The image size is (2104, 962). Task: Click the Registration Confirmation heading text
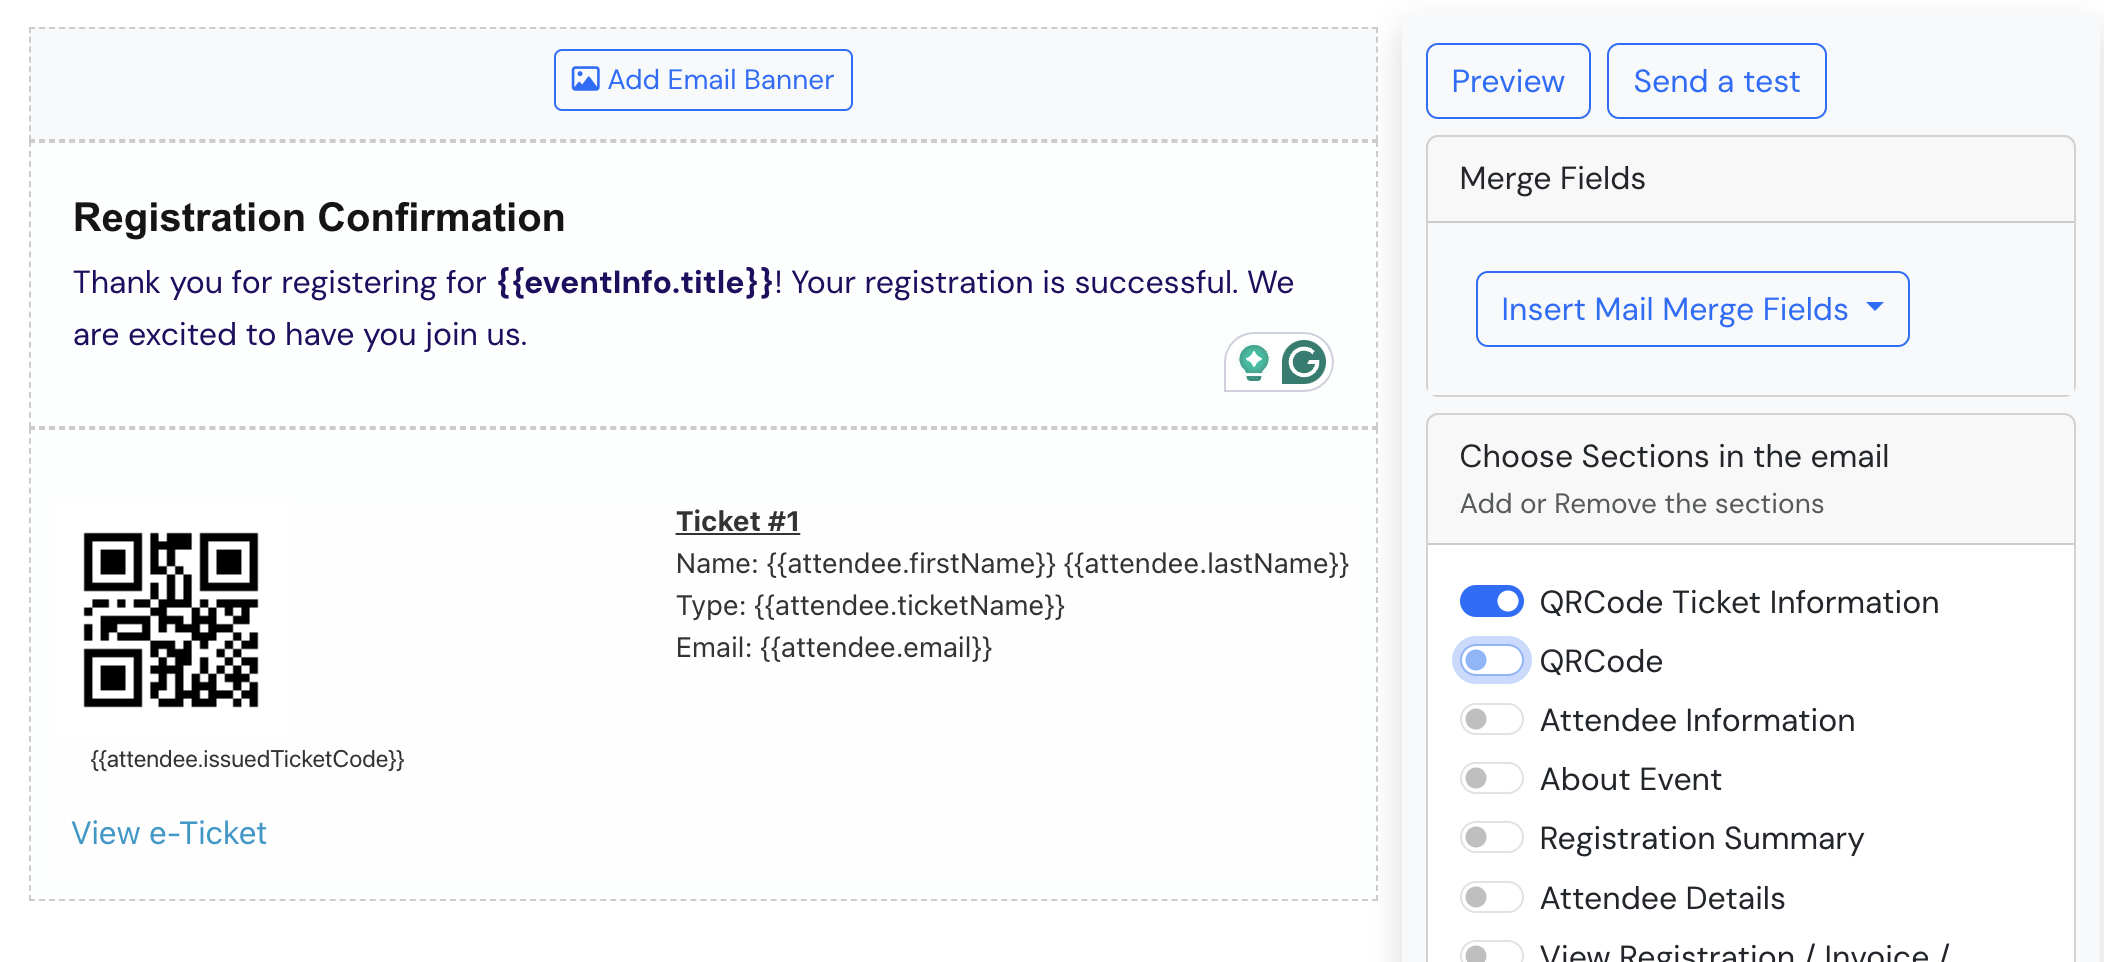(319, 218)
